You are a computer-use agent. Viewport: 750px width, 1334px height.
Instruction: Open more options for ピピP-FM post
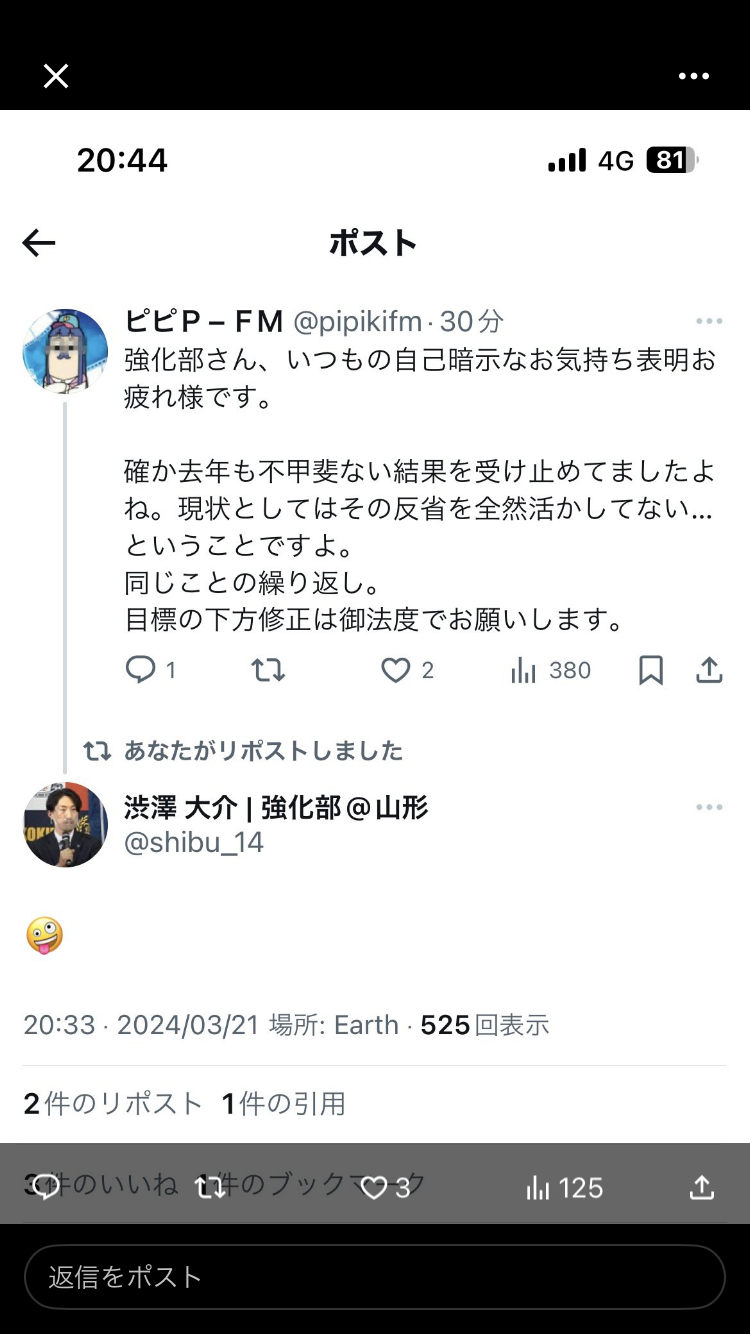tap(709, 321)
